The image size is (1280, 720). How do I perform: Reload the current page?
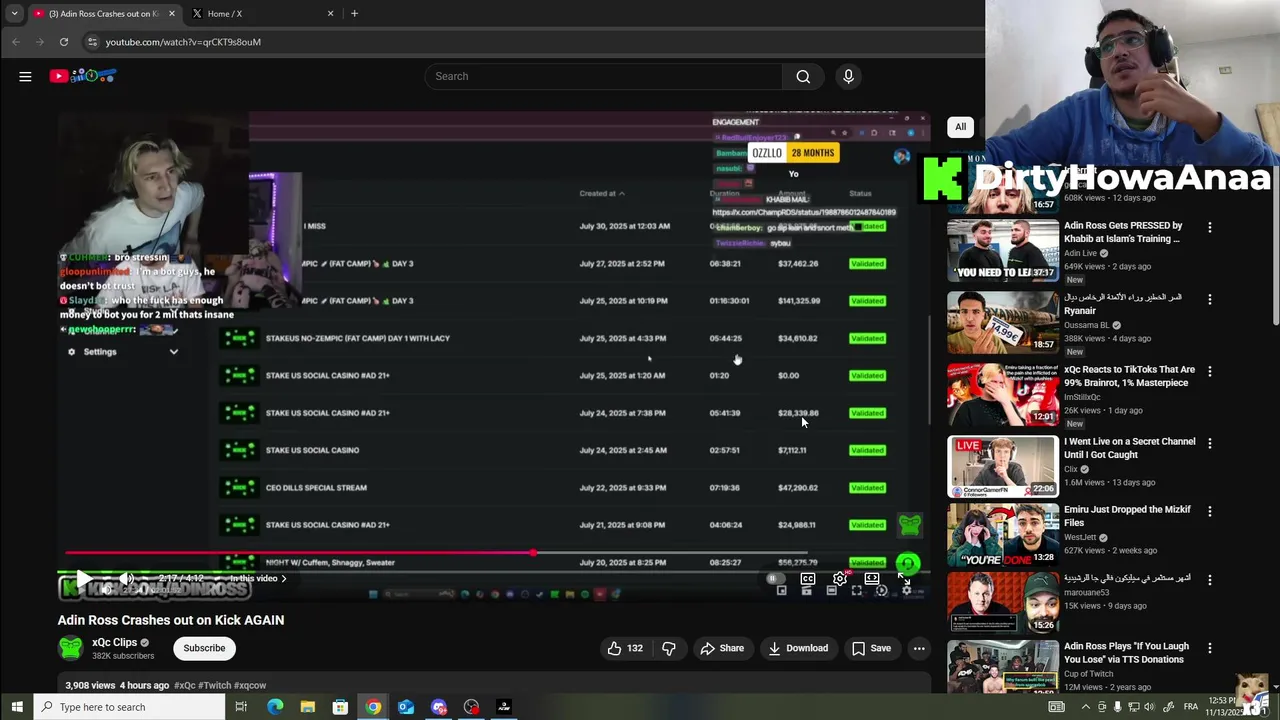63,42
